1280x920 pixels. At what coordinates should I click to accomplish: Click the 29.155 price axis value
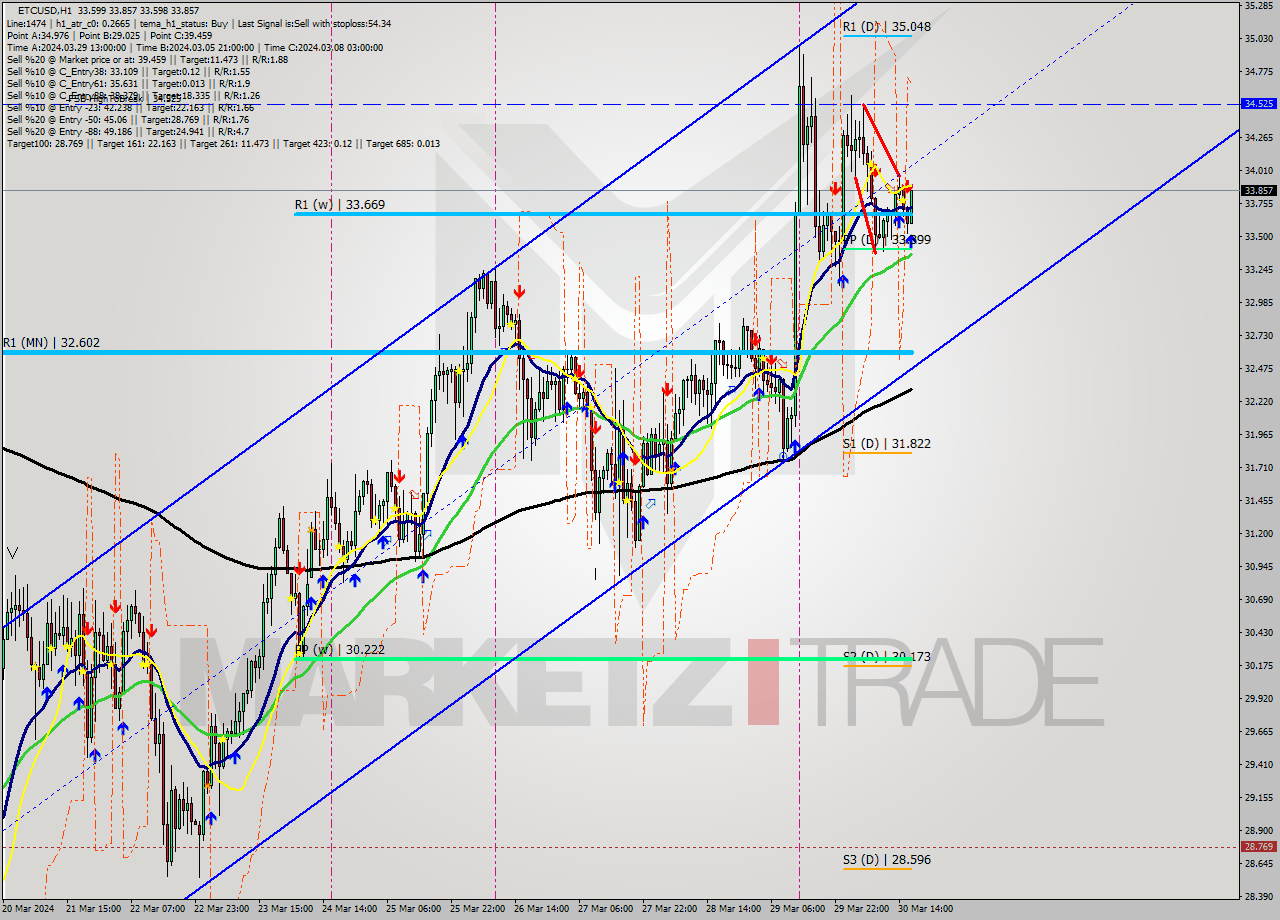click(x=1258, y=798)
